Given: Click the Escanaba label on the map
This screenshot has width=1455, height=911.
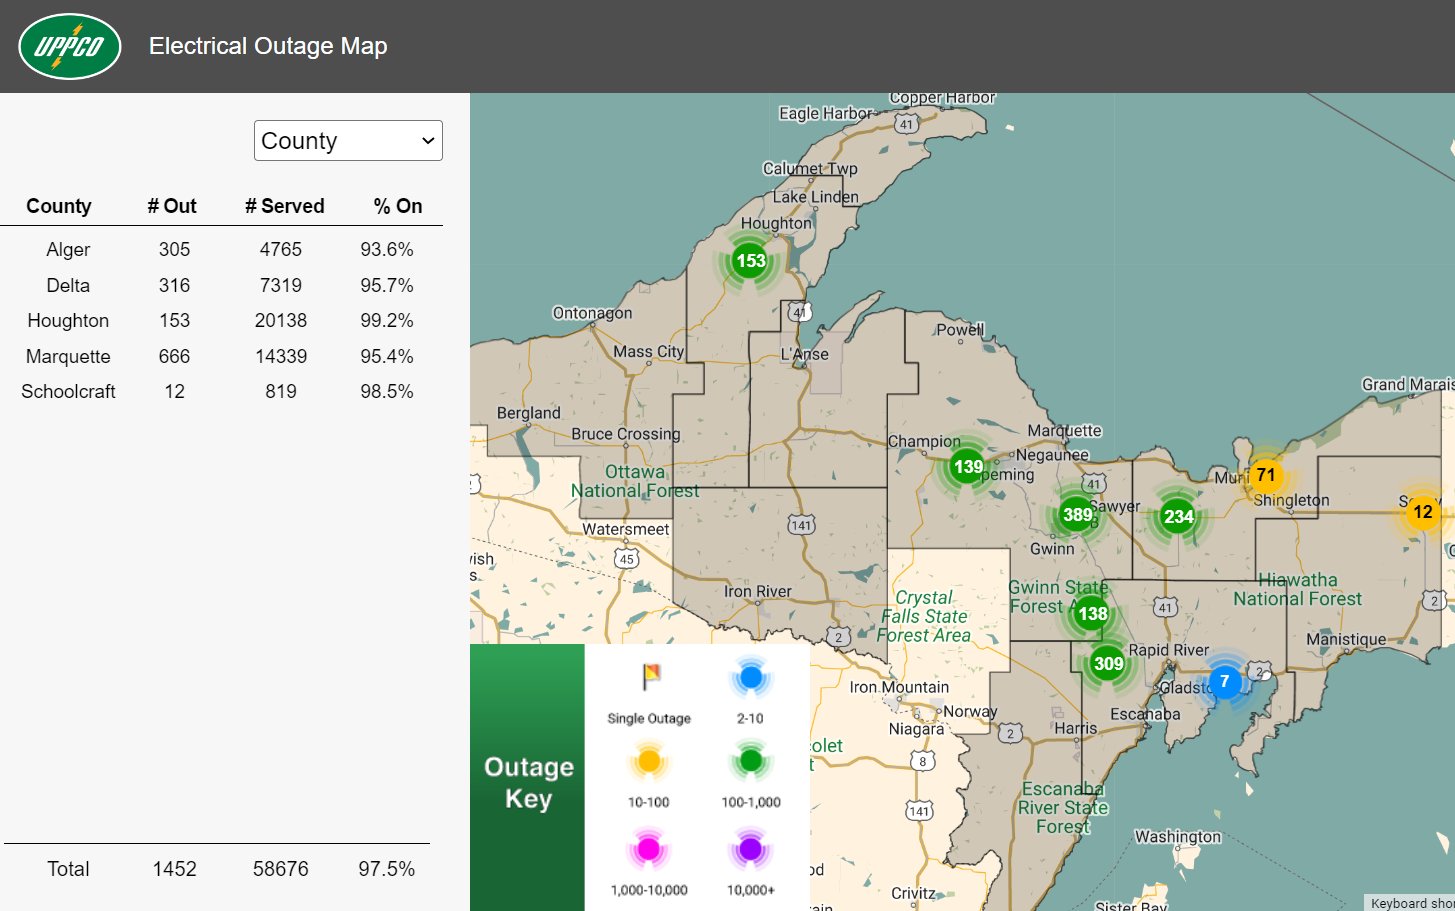Looking at the screenshot, I should (1145, 714).
